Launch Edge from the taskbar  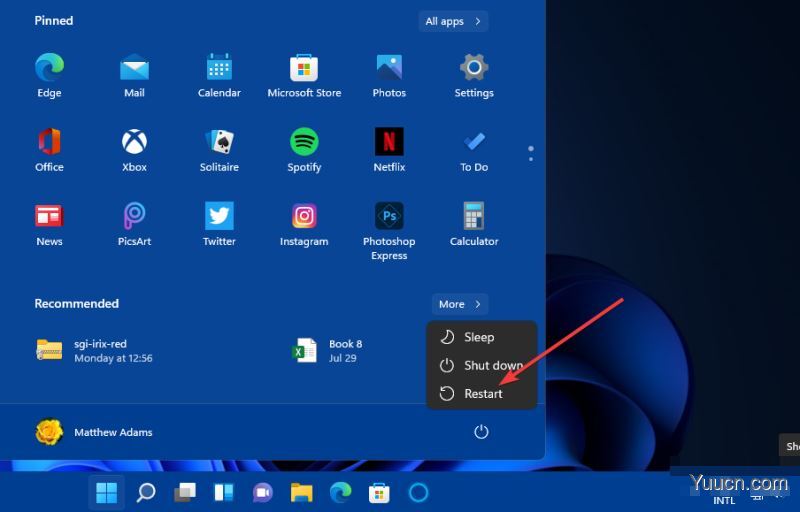340,493
